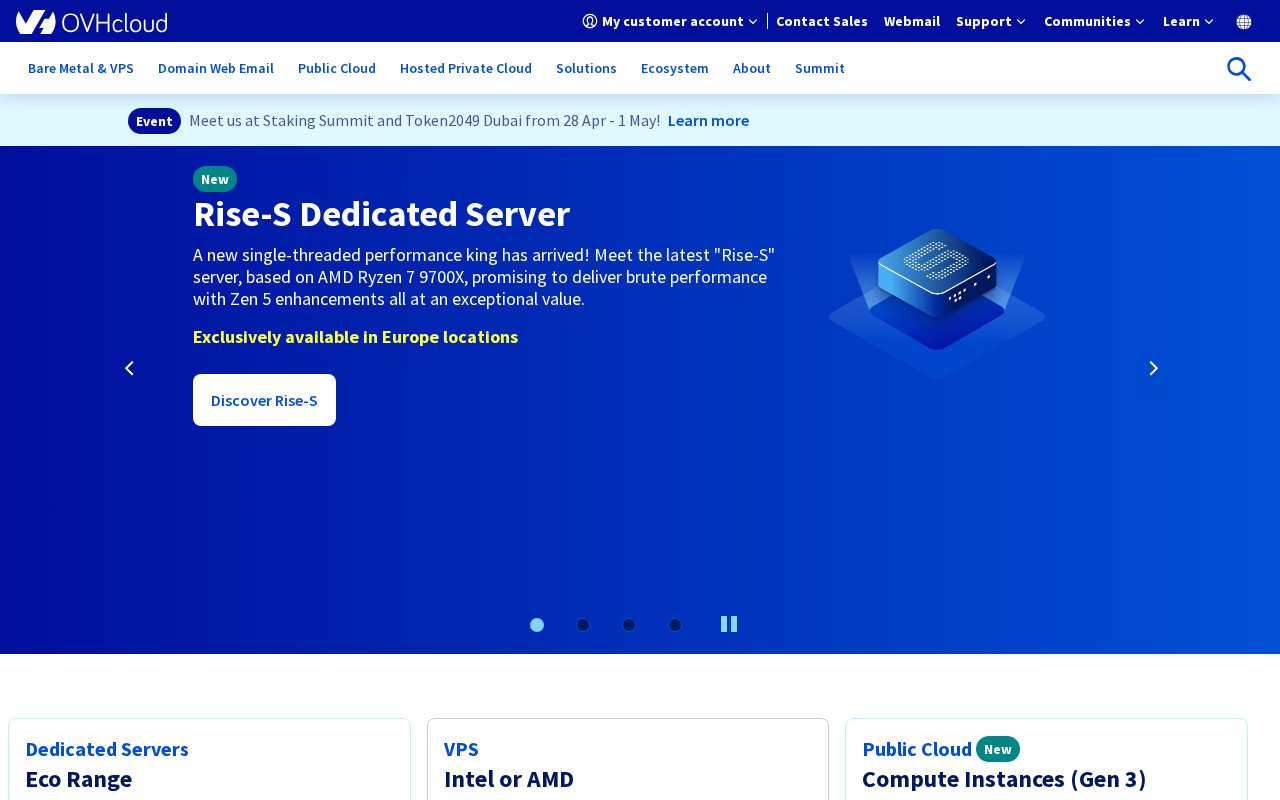Expand My customer account dropdown
The image size is (1280, 800).
point(671,21)
